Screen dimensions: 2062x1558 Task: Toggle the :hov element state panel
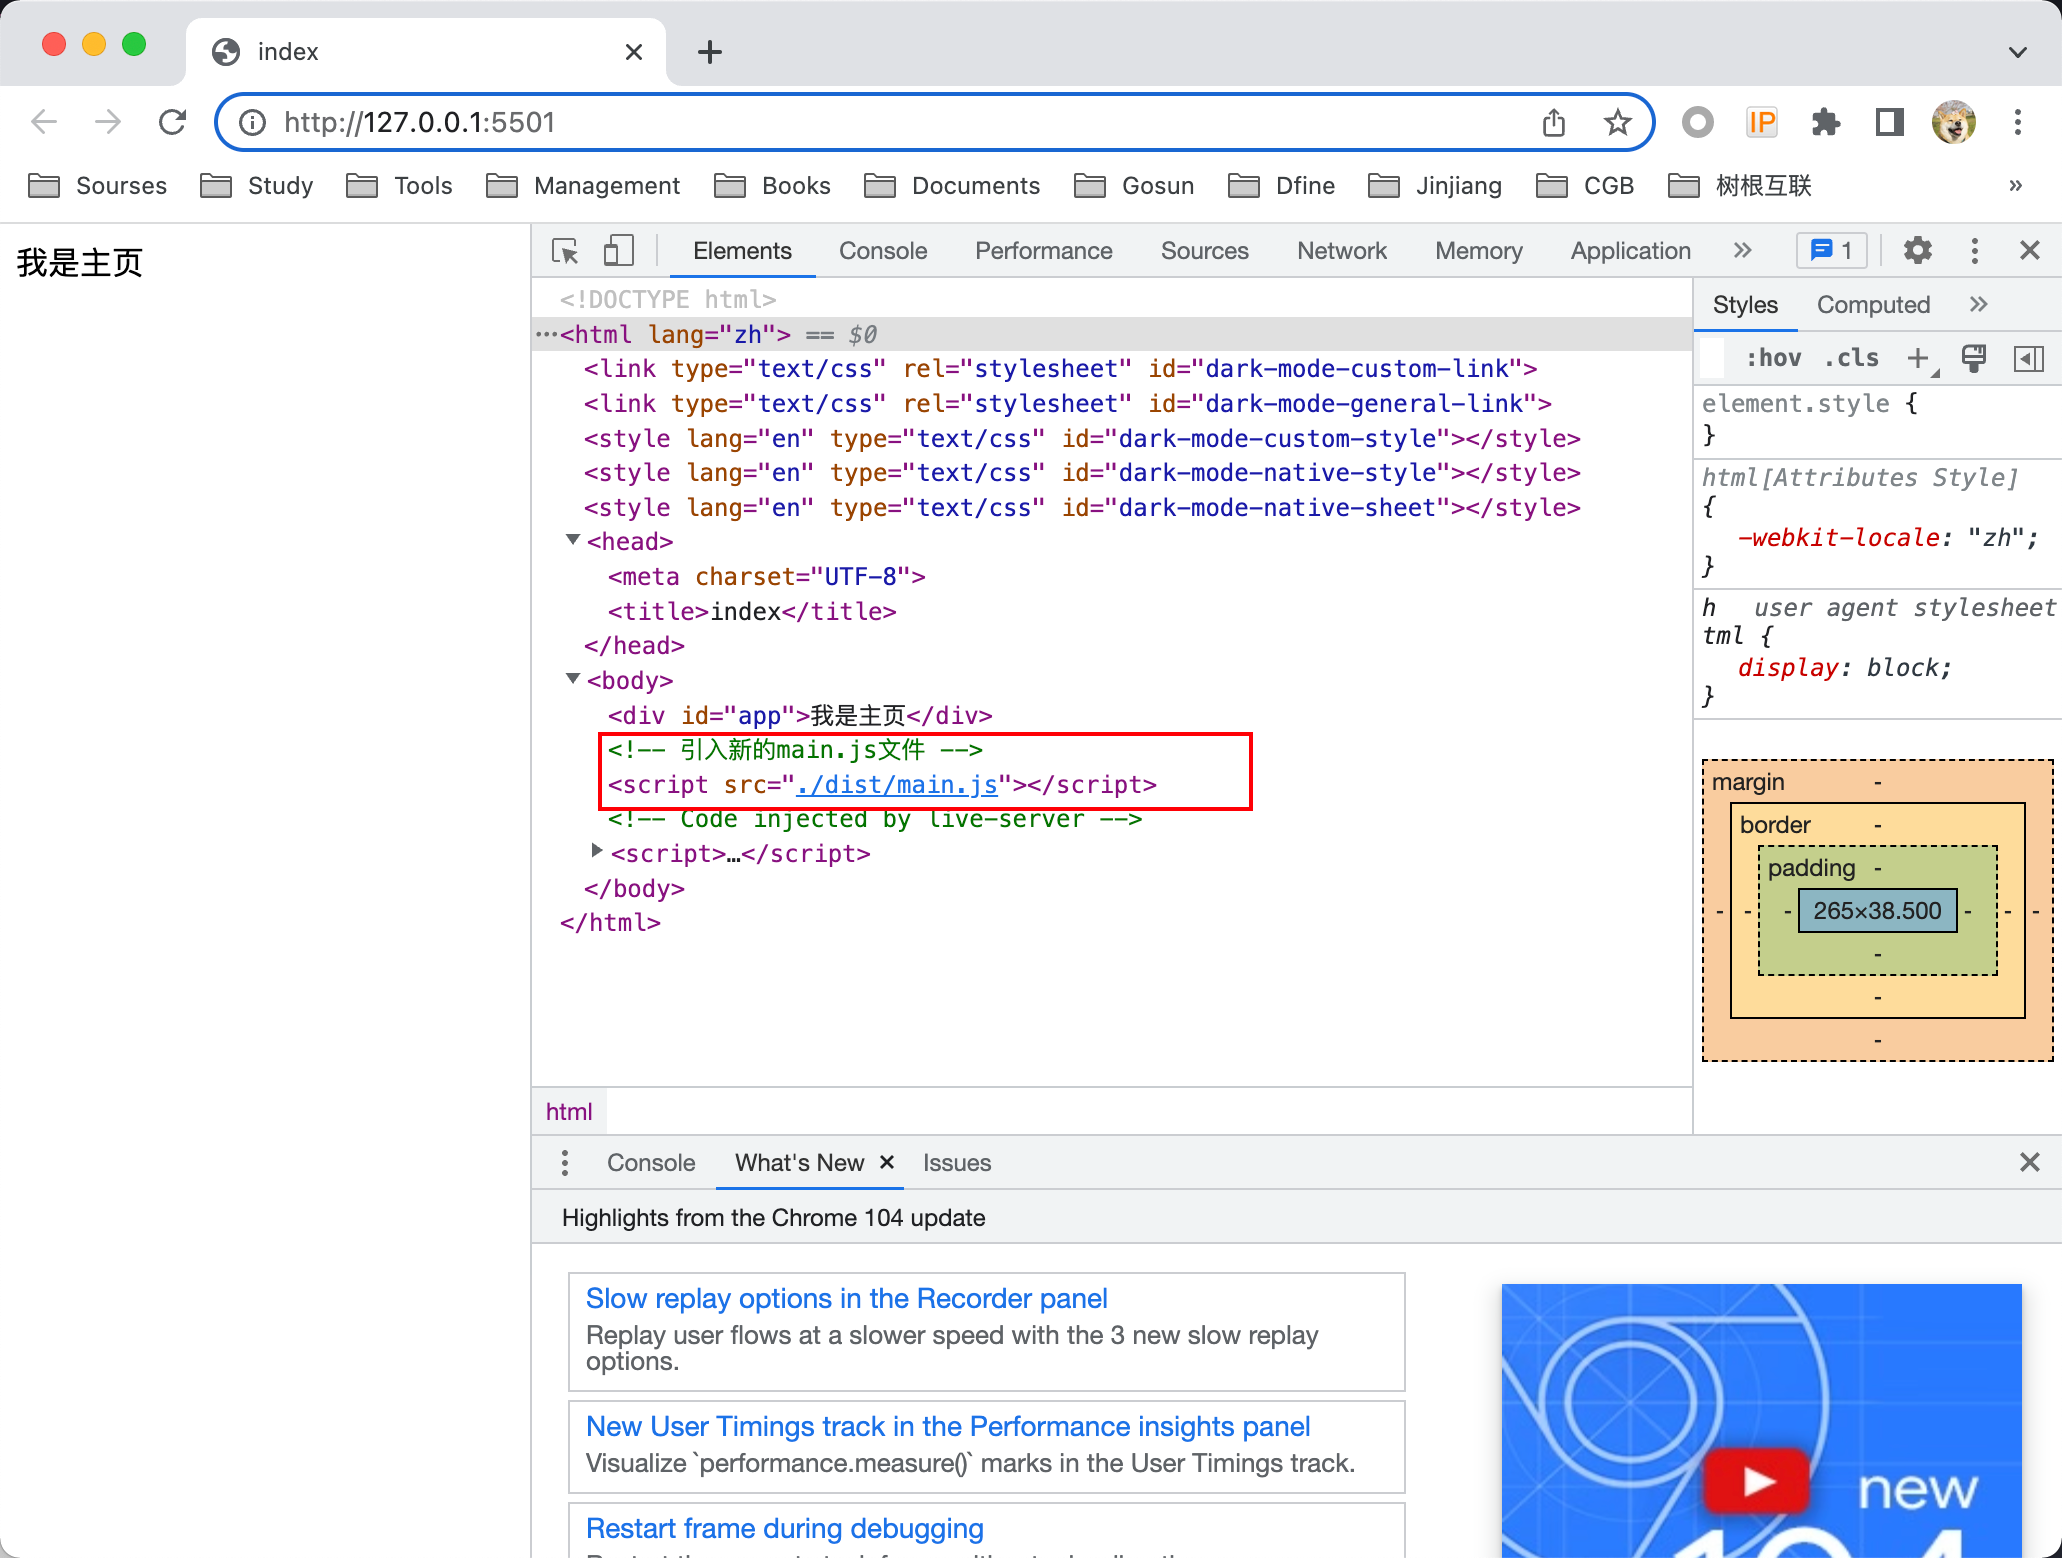[x=1773, y=358]
